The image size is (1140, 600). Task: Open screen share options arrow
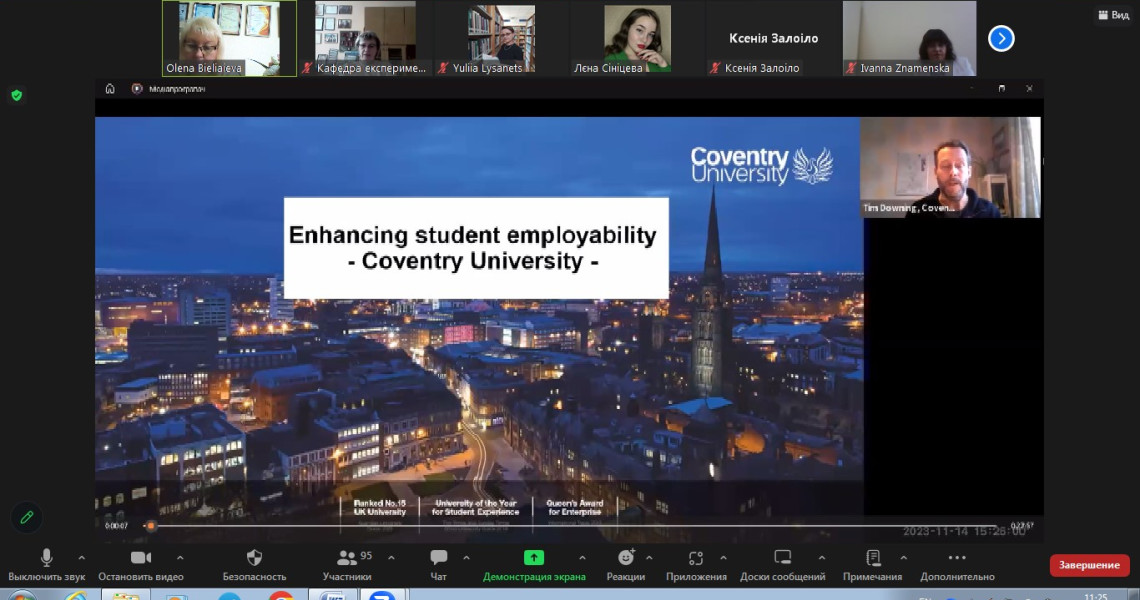(x=582, y=558)
